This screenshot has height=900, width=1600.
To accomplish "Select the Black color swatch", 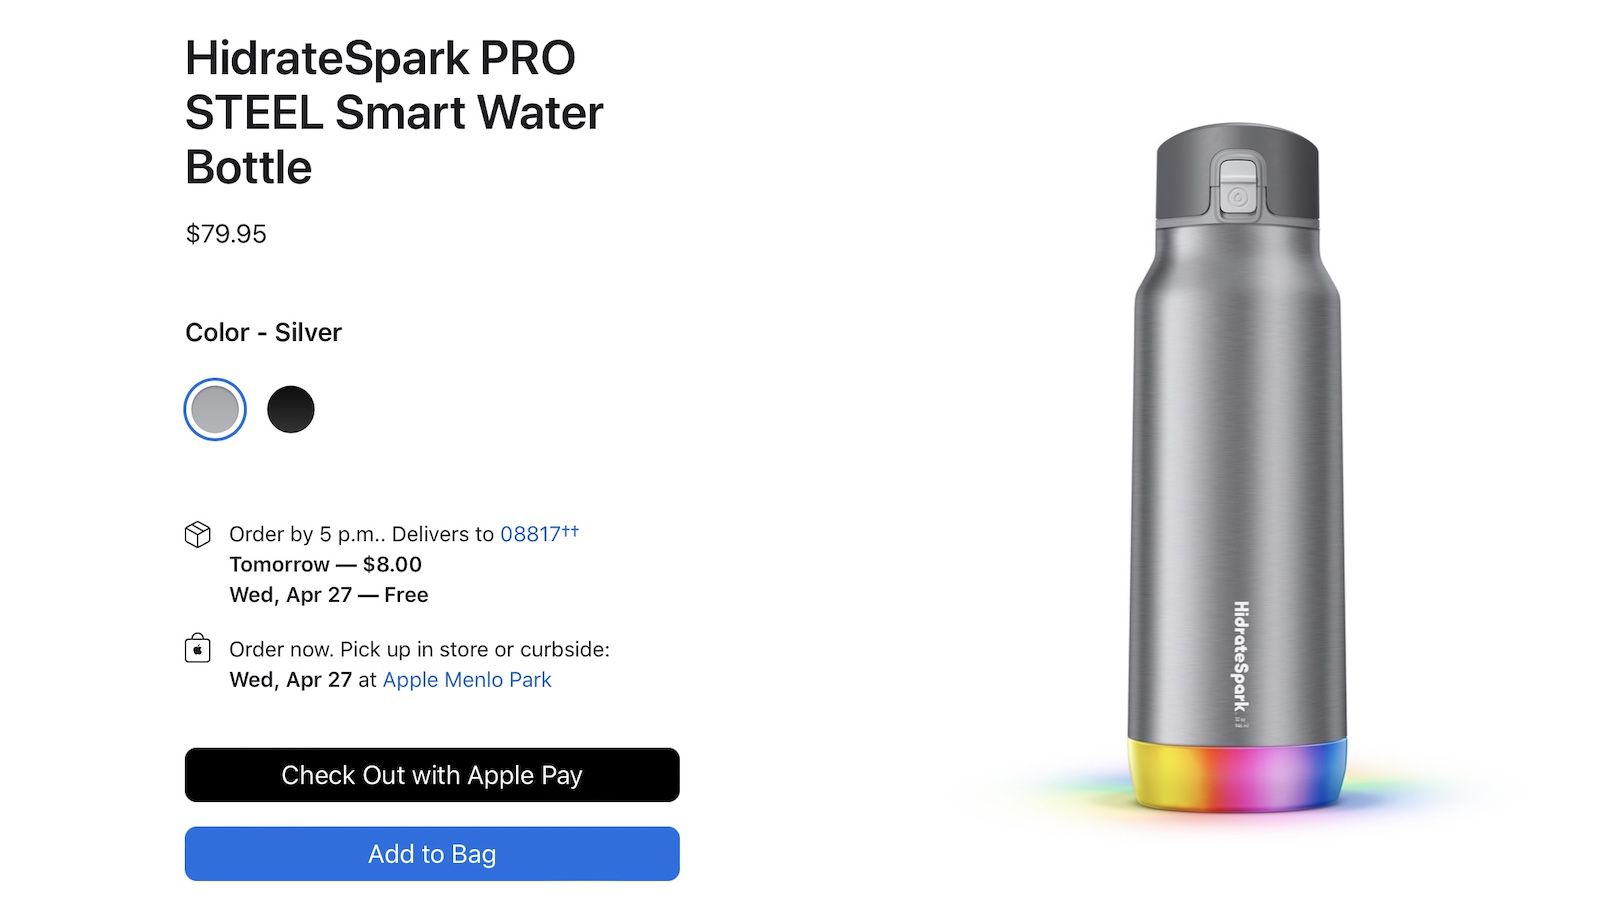I will (291, 409).
